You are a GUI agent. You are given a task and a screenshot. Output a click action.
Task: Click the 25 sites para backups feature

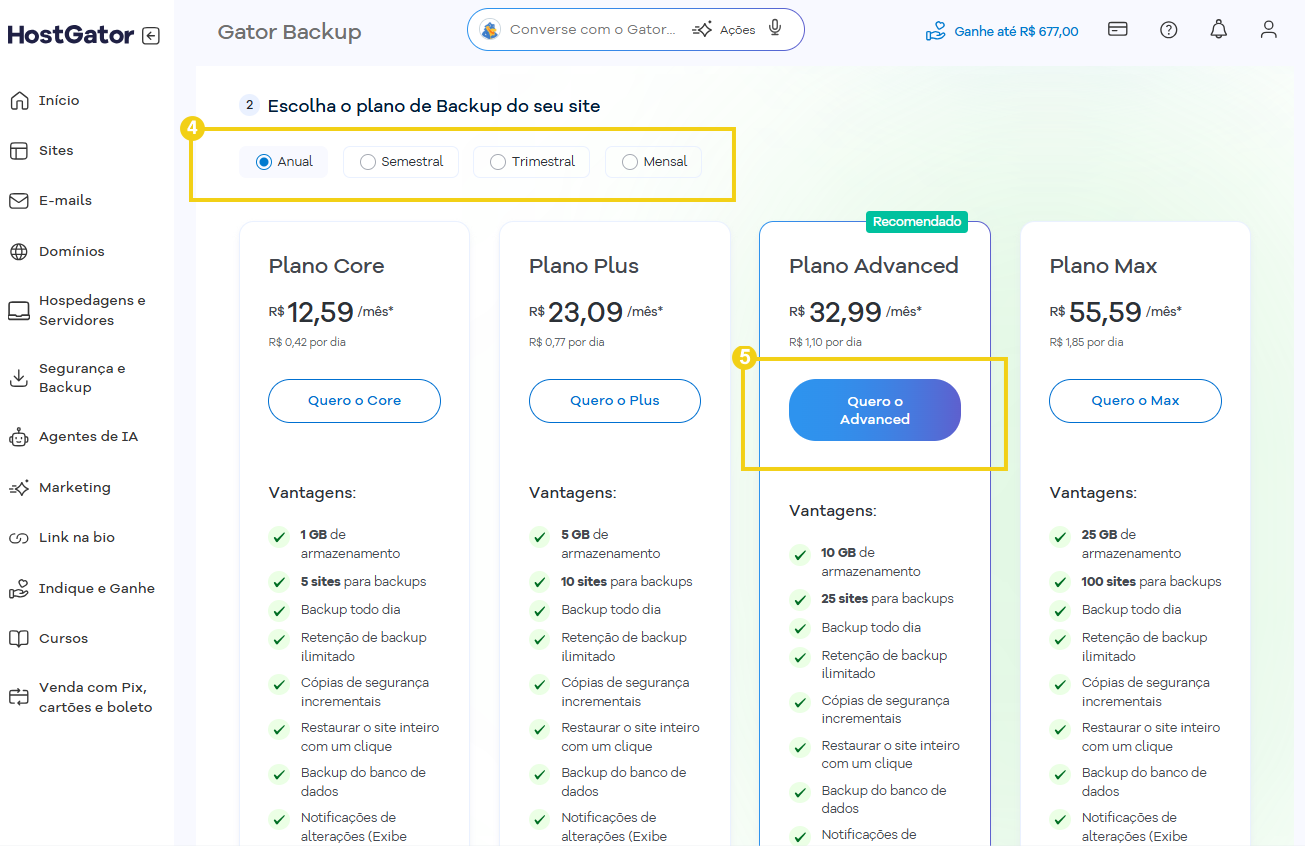click(x=887, y=599)
